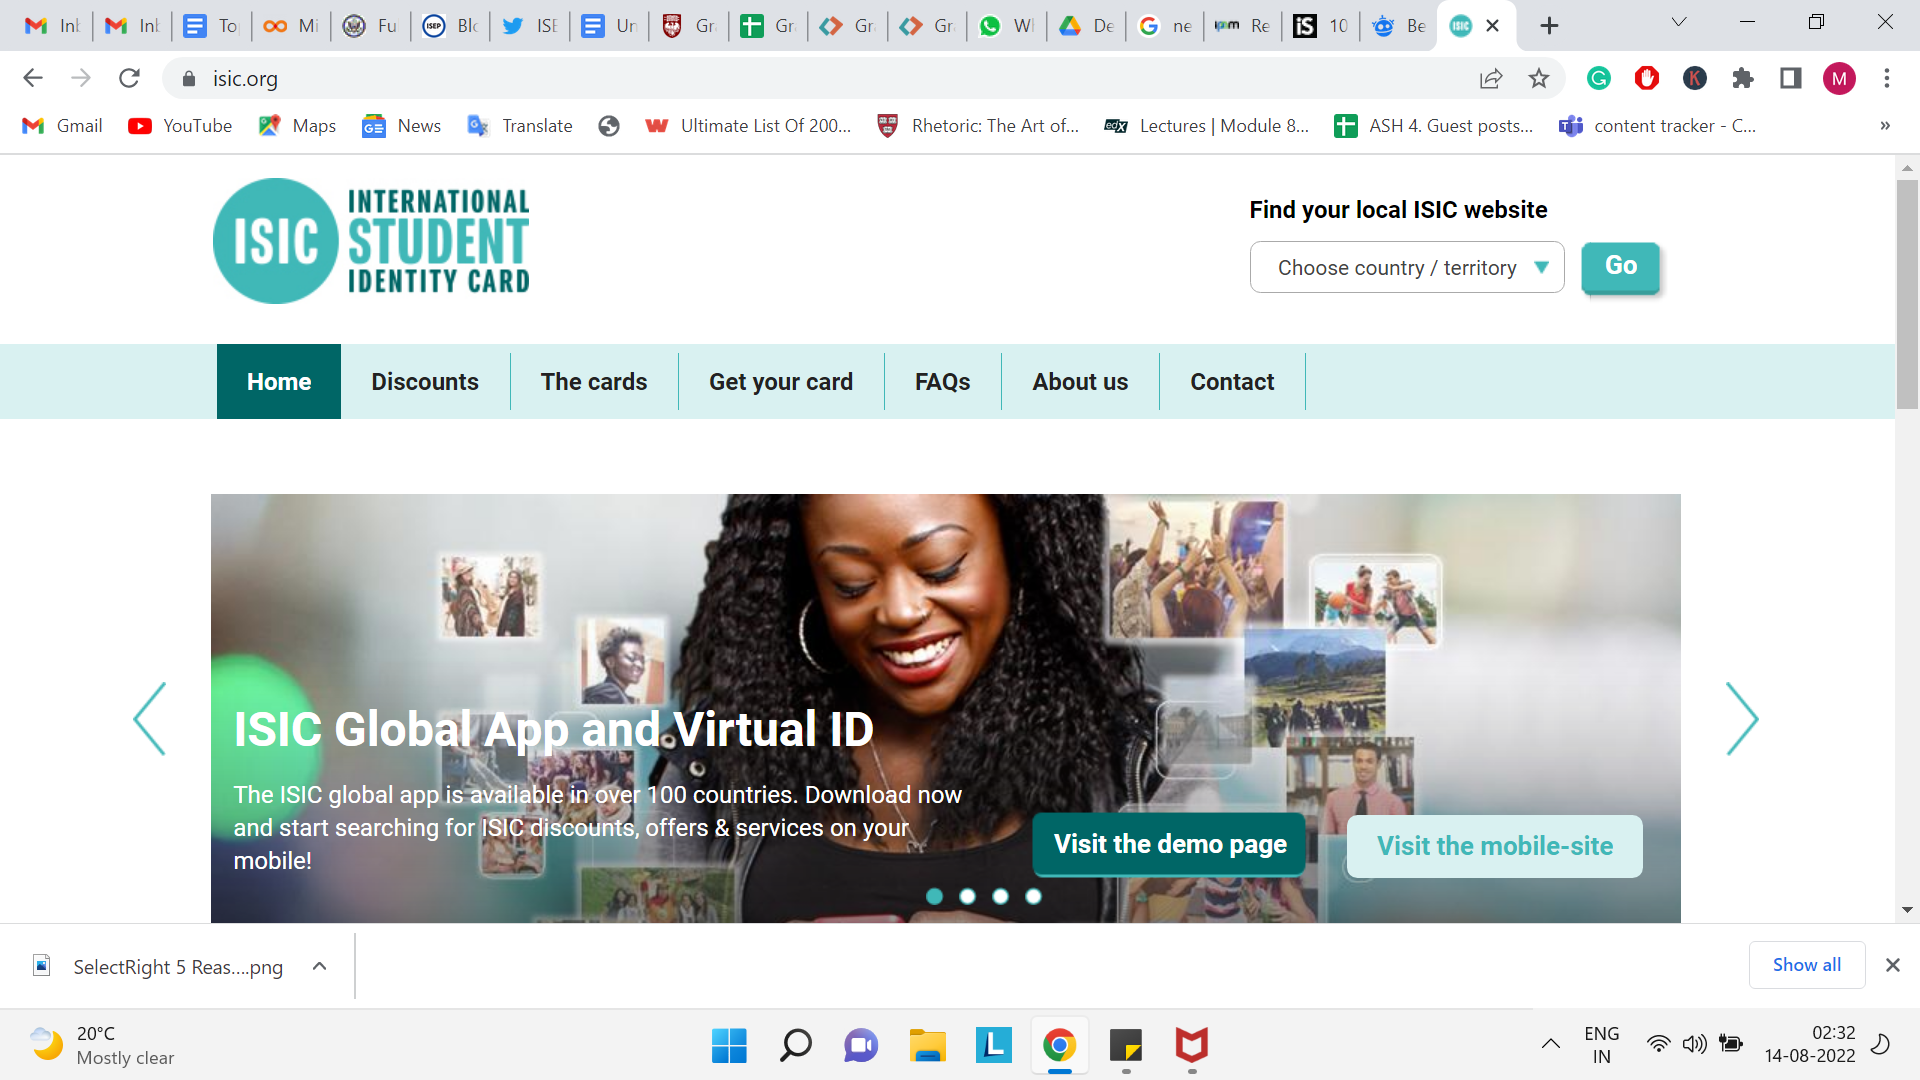
Task: Open the weather widget on taskbar
Action: point(101,1045)
